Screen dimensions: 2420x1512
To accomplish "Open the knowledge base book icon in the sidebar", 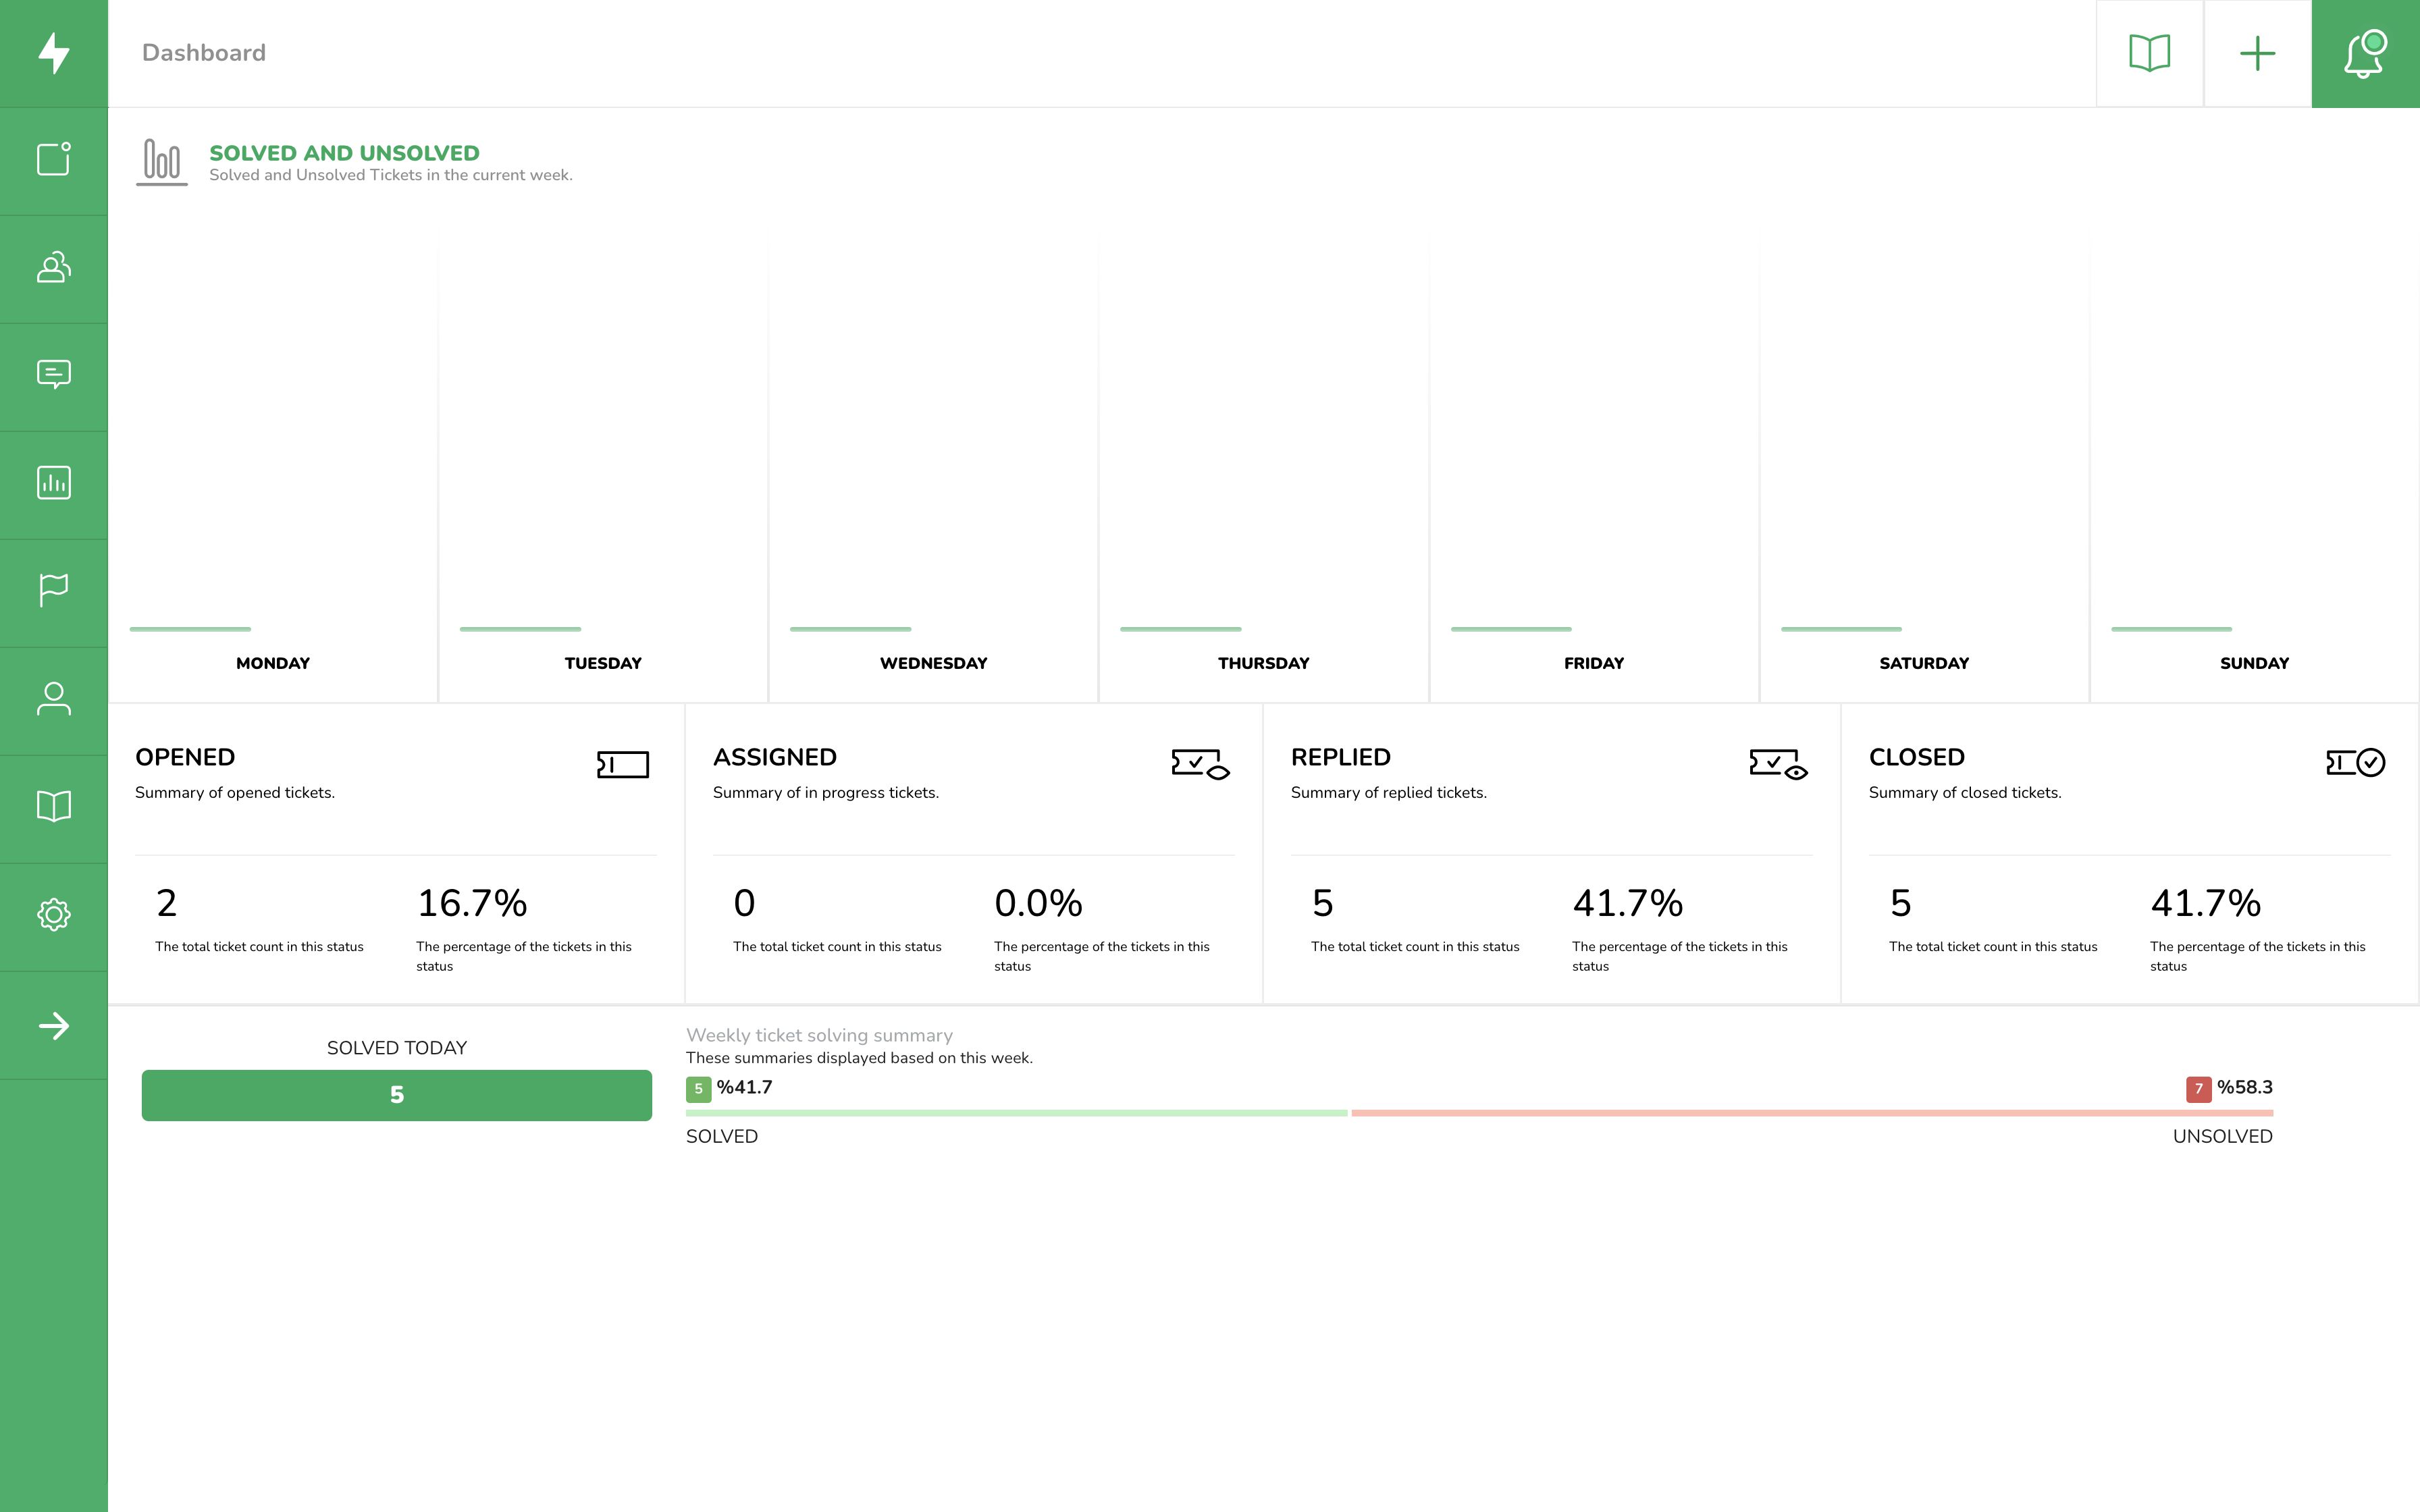I will point(54,807).
